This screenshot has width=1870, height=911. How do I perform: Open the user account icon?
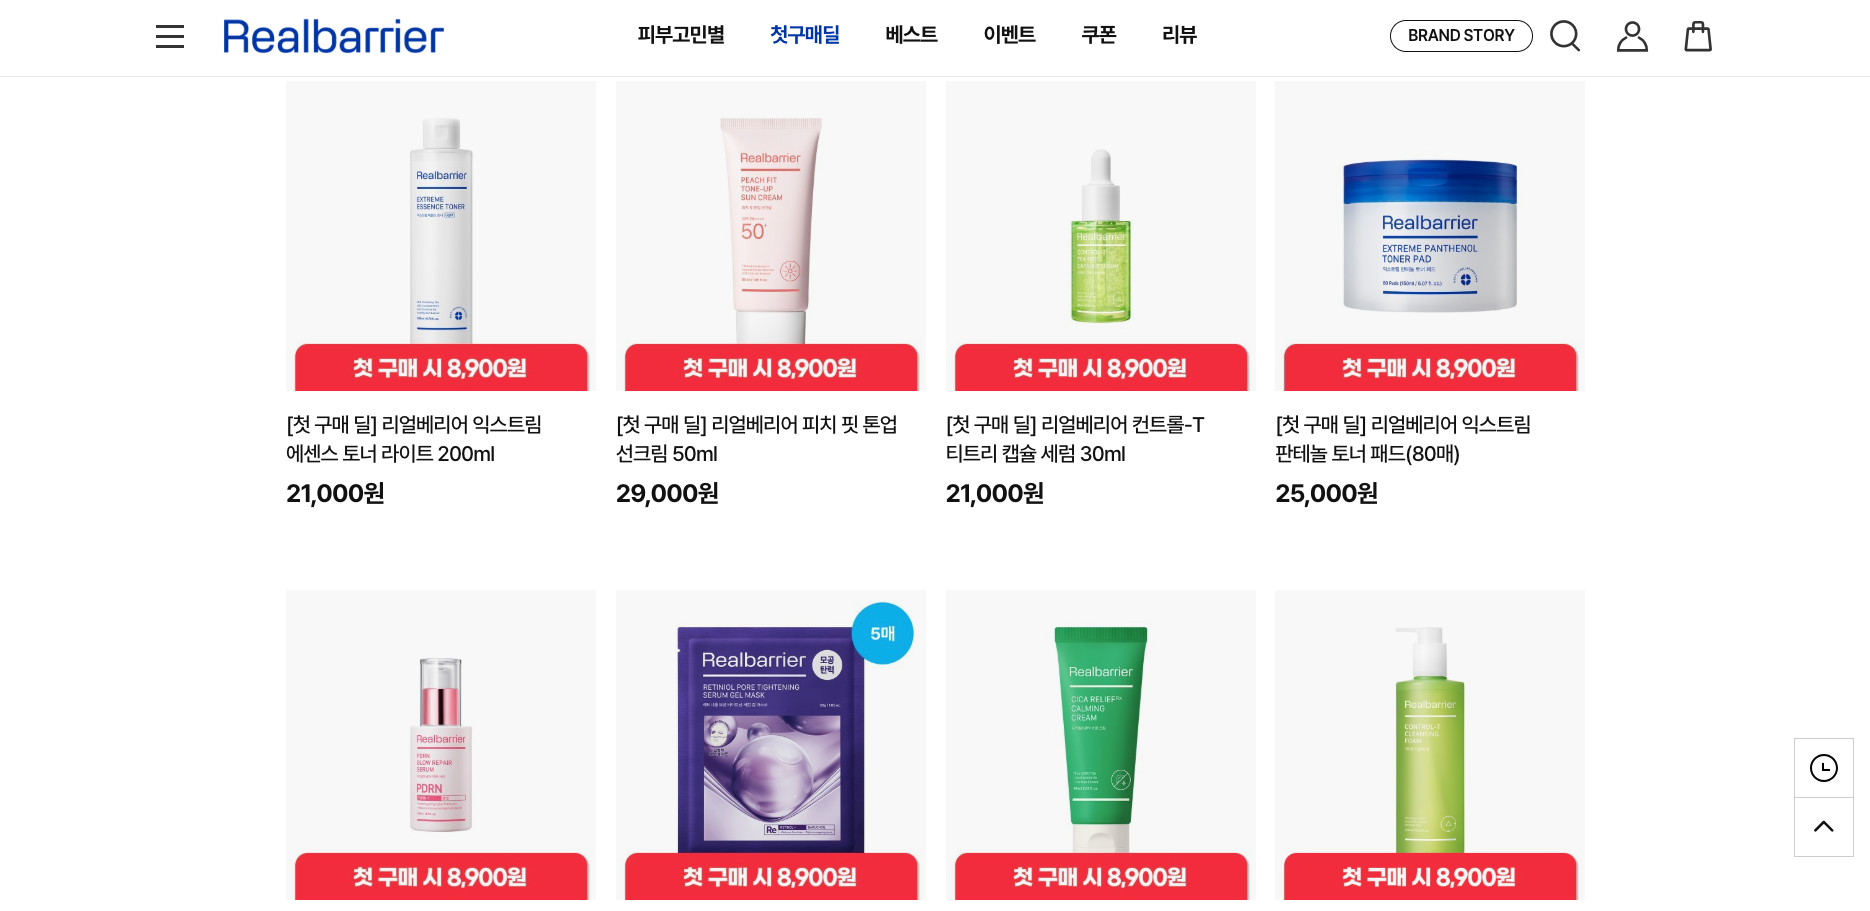point(1632,36)
